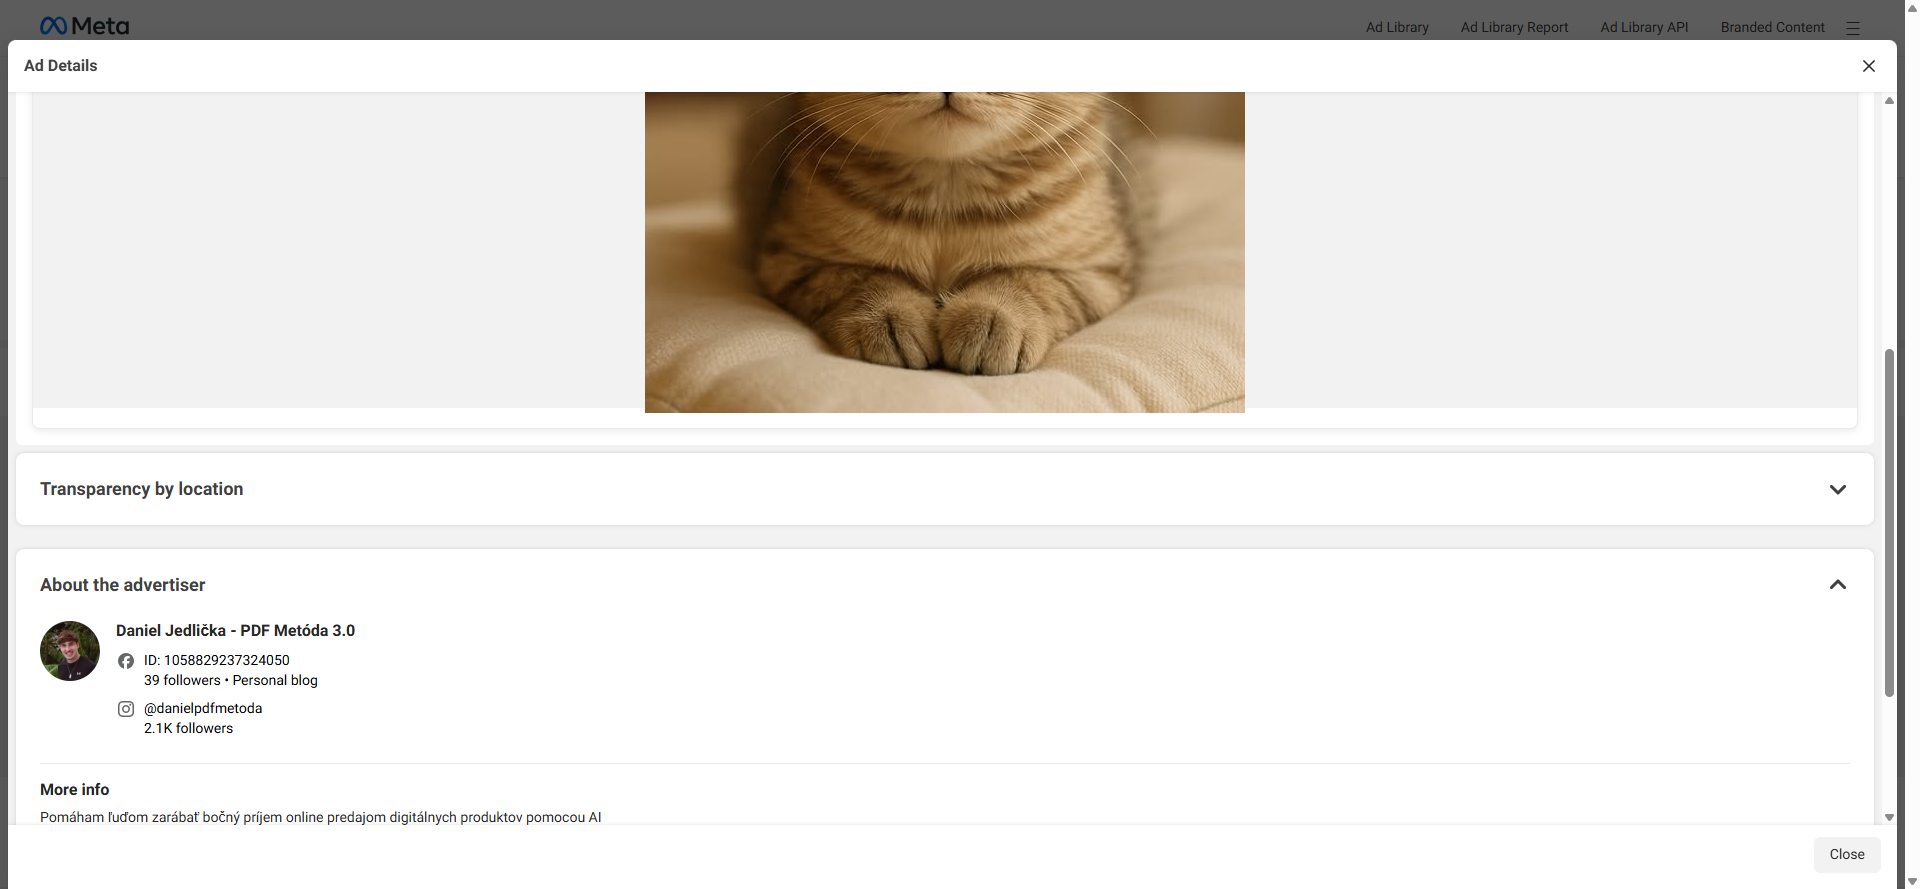The width and height of the screenshot is (1920, 889).
Task: Click the More info heading
Action: (x=75, y=790)
